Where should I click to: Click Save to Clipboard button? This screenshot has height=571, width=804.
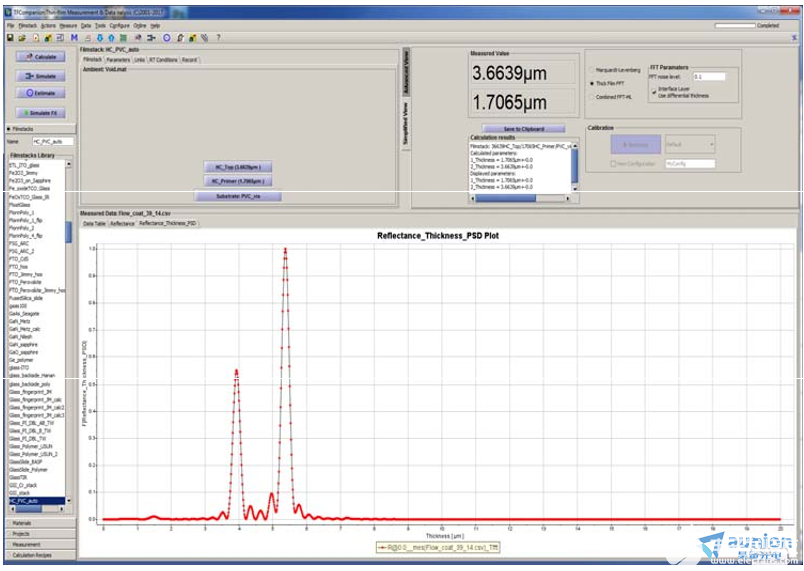[x=523, y=128]
